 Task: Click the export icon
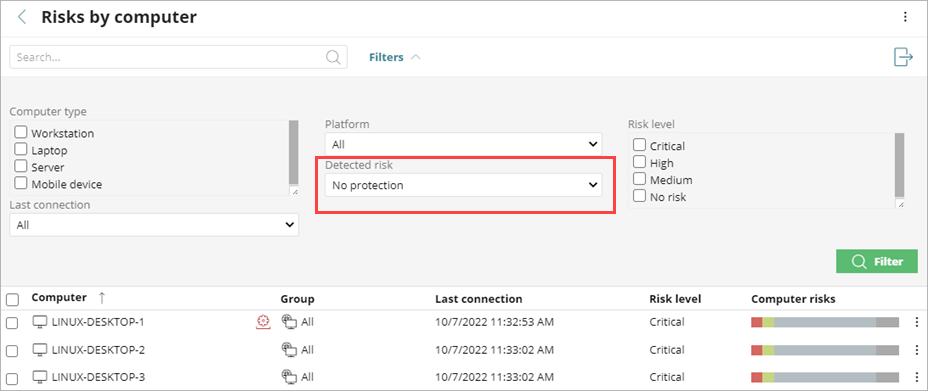click(x=903, y=57)
